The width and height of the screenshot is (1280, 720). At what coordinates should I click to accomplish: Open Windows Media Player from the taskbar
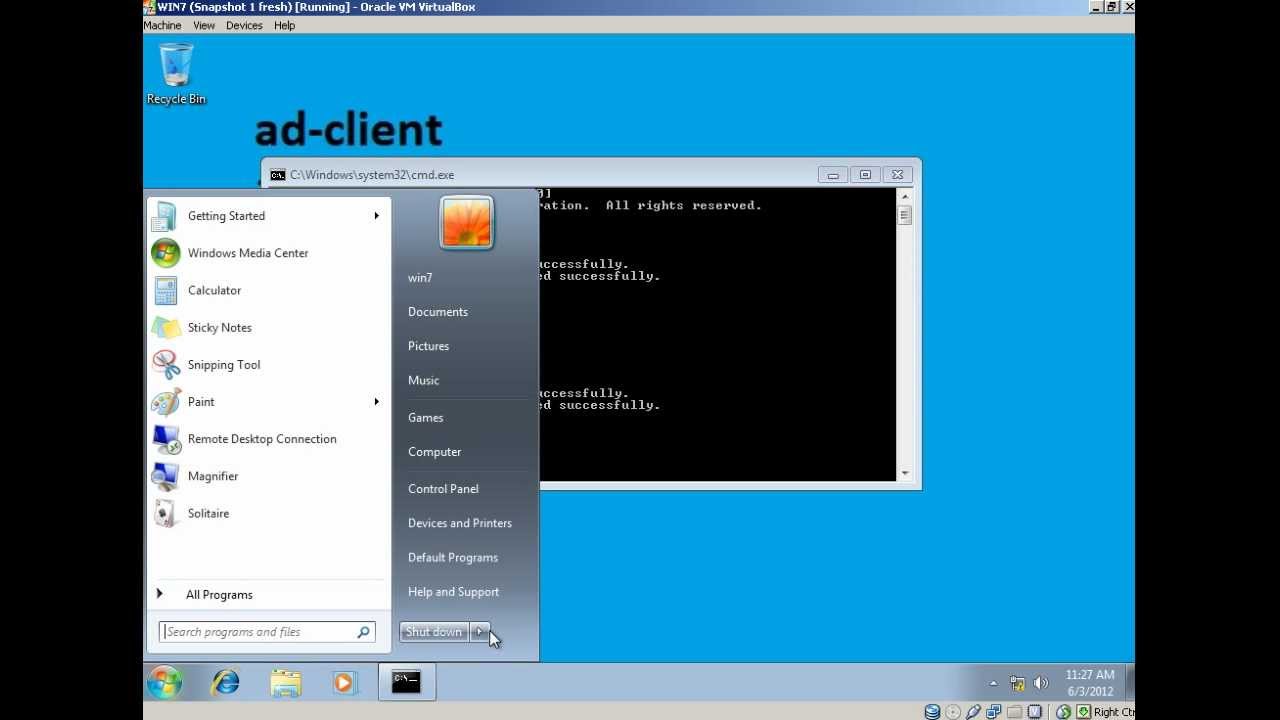click(344, 682)
